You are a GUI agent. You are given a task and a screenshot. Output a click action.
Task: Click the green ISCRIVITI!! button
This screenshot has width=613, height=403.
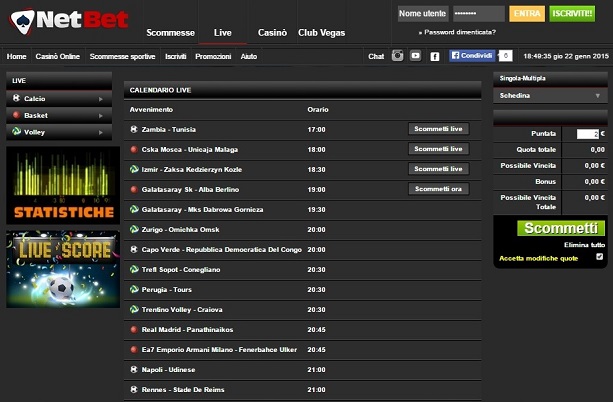point(572,14)
